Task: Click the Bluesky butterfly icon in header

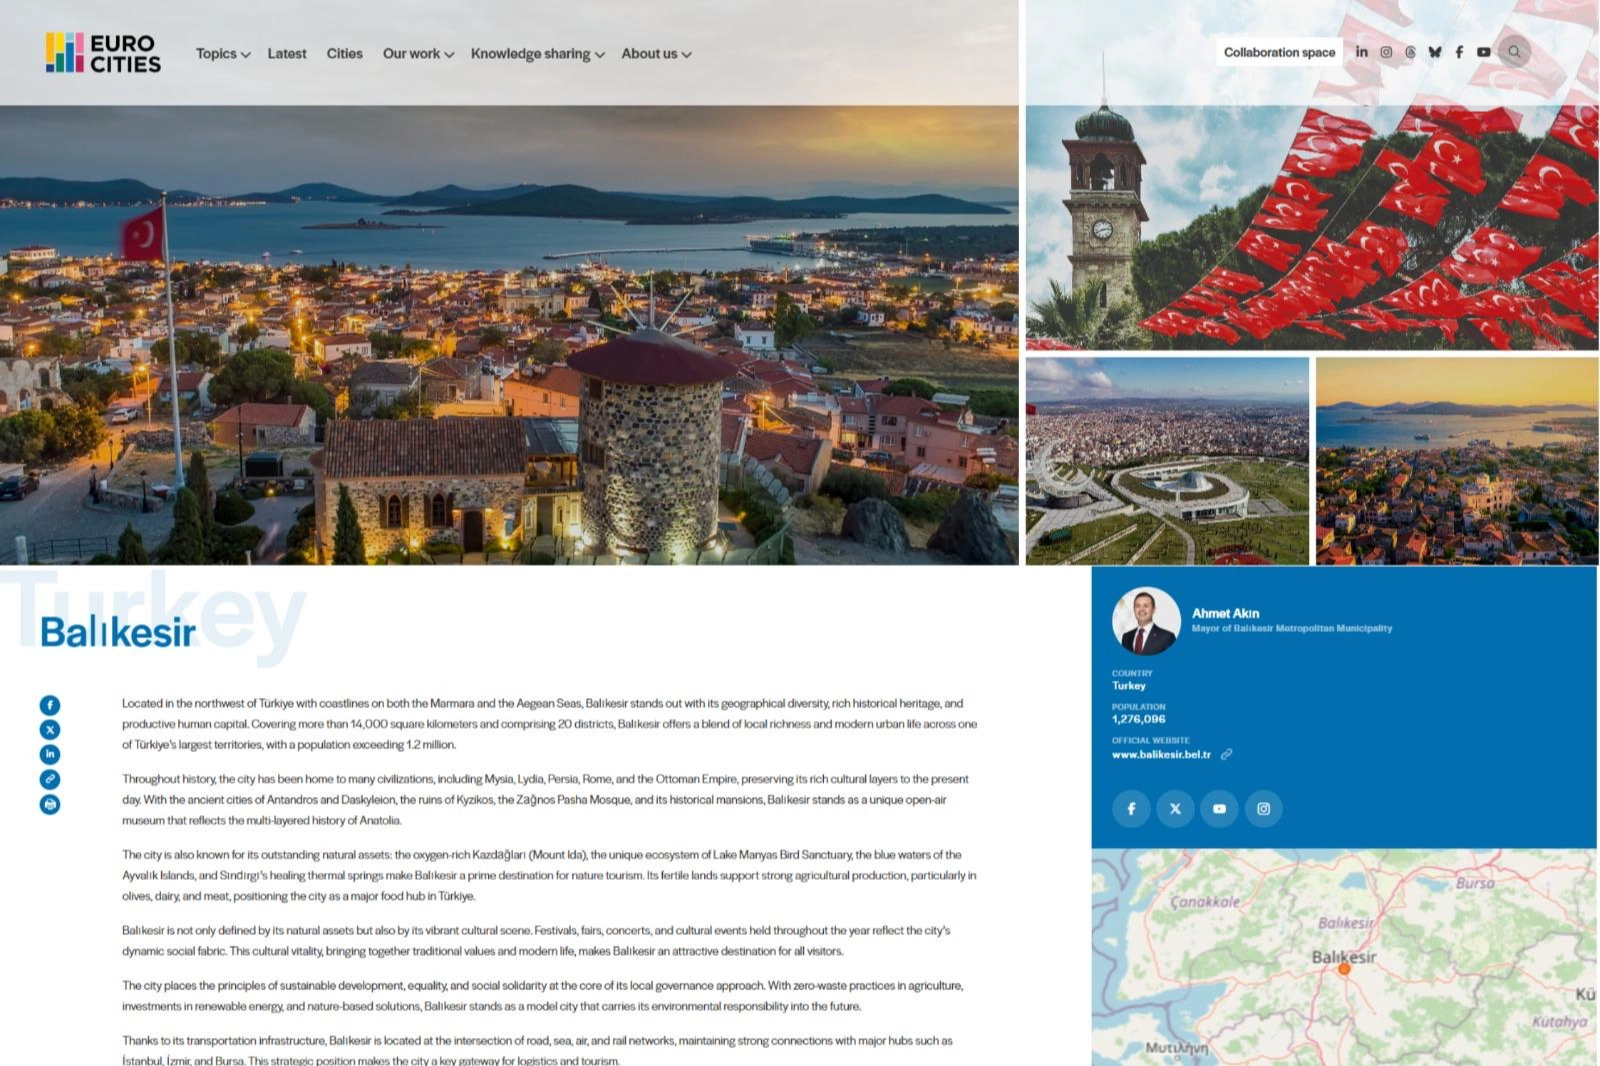Action: click(x=1435, y=52)
